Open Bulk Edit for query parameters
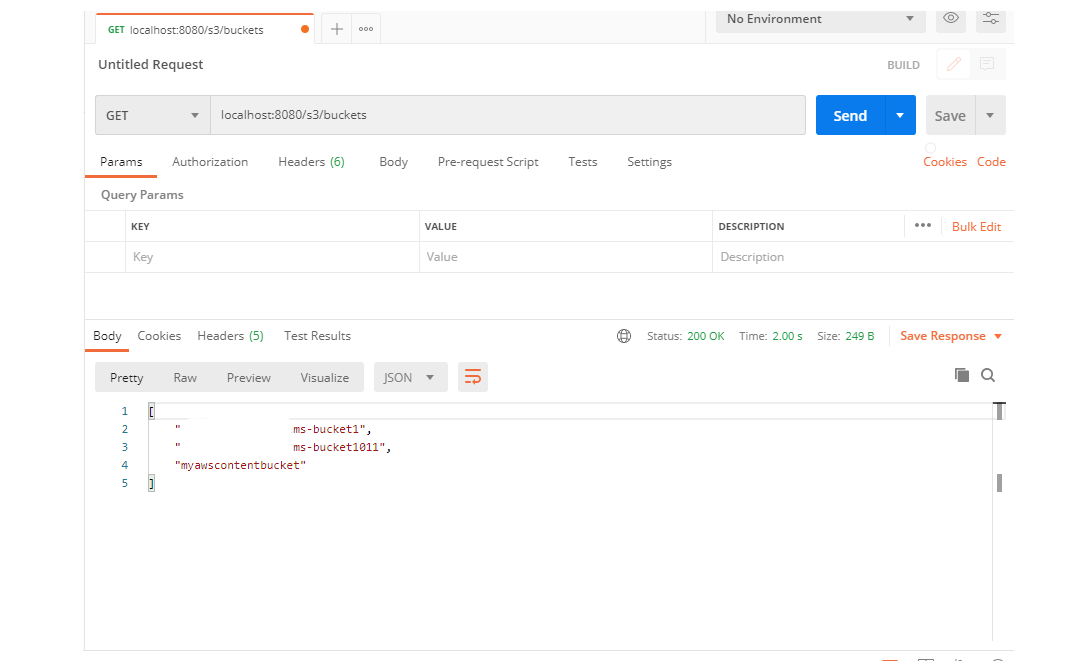 tap(976, 226)
